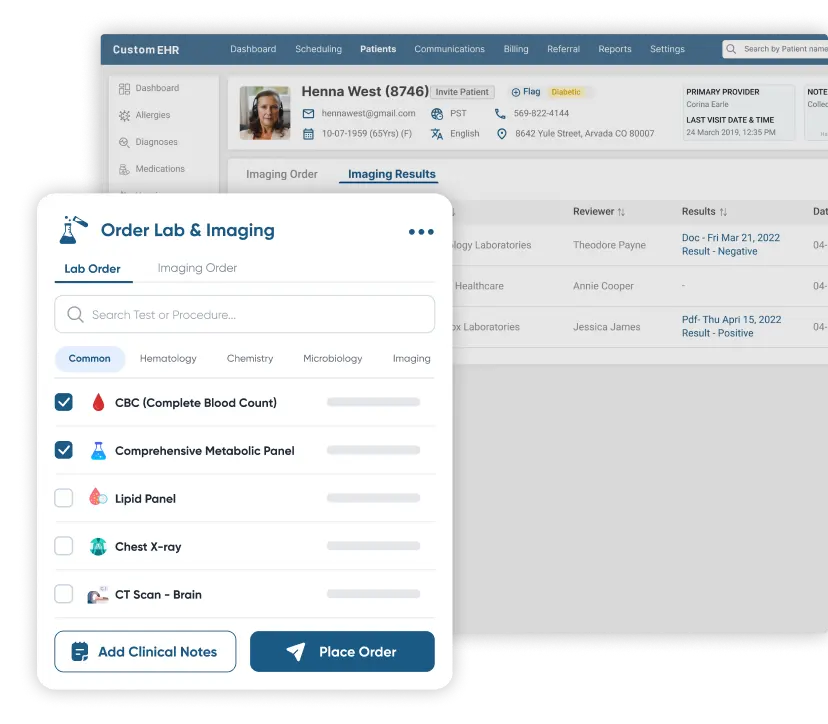Open the Imaging Results tab

[x=392, y=174]
